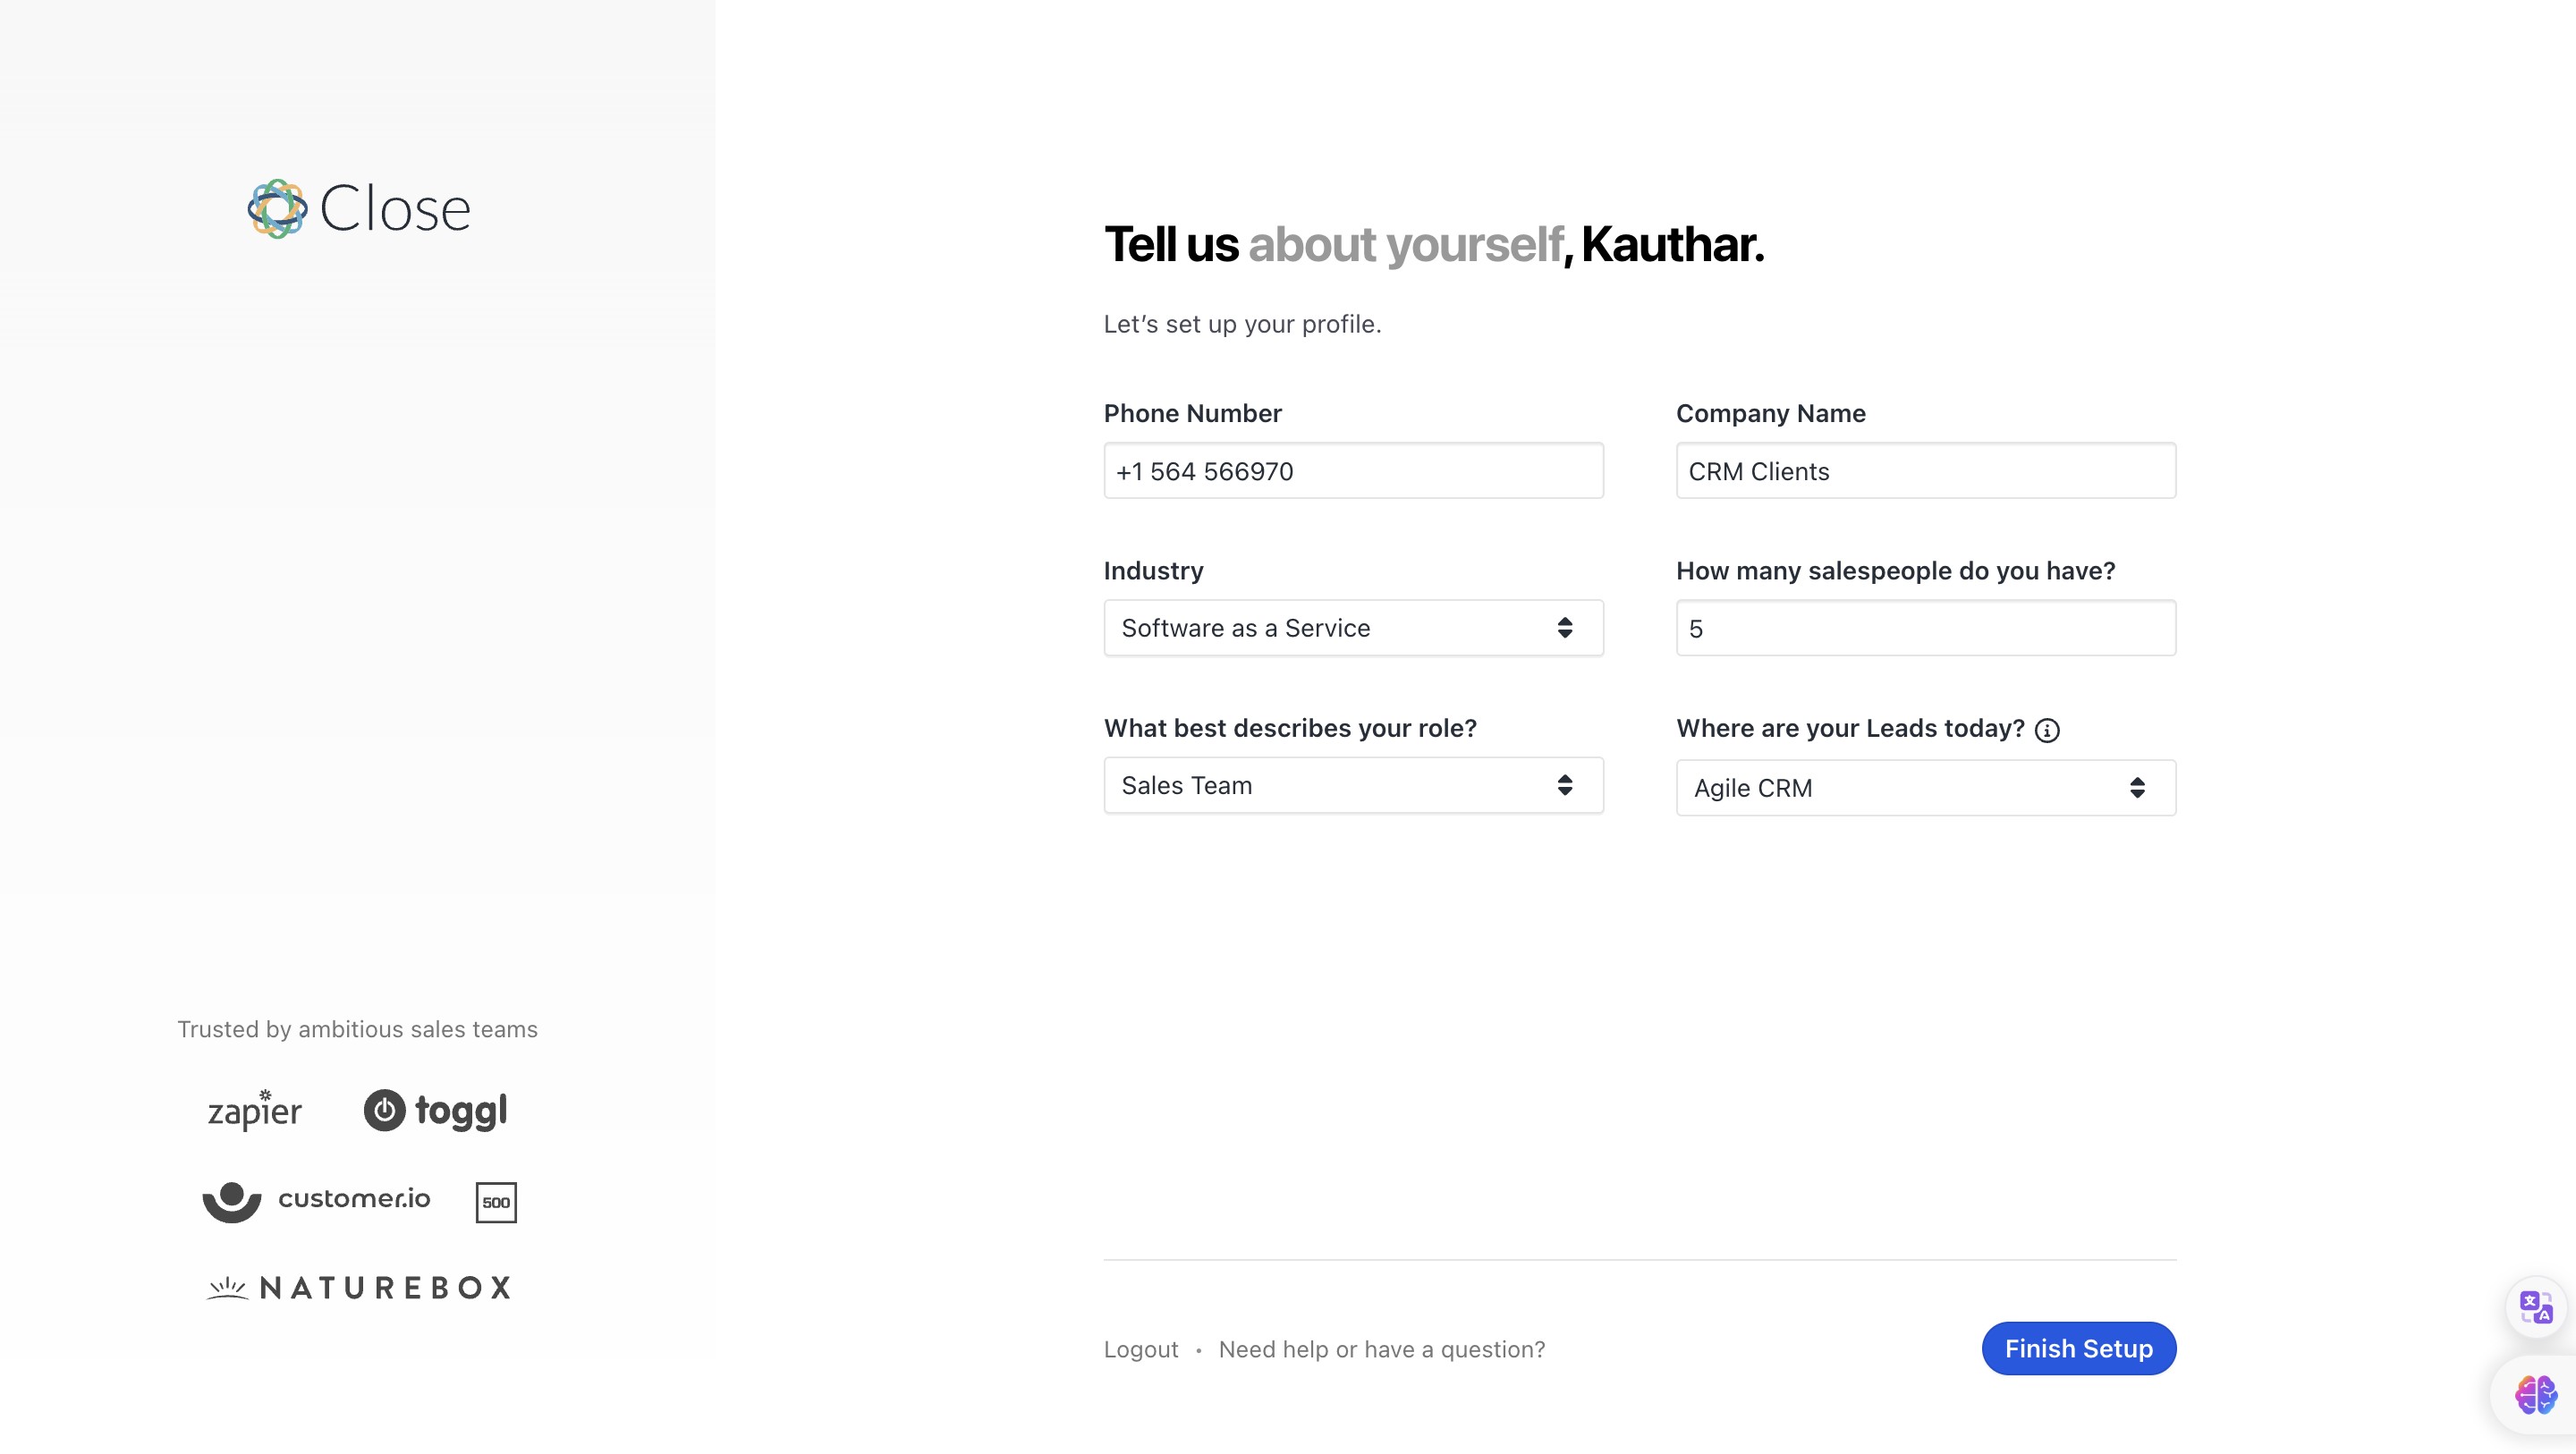Click the Industry dropdown arrow
The height and width of the screenshot is (1454, 2576).
coord(1565,628)
